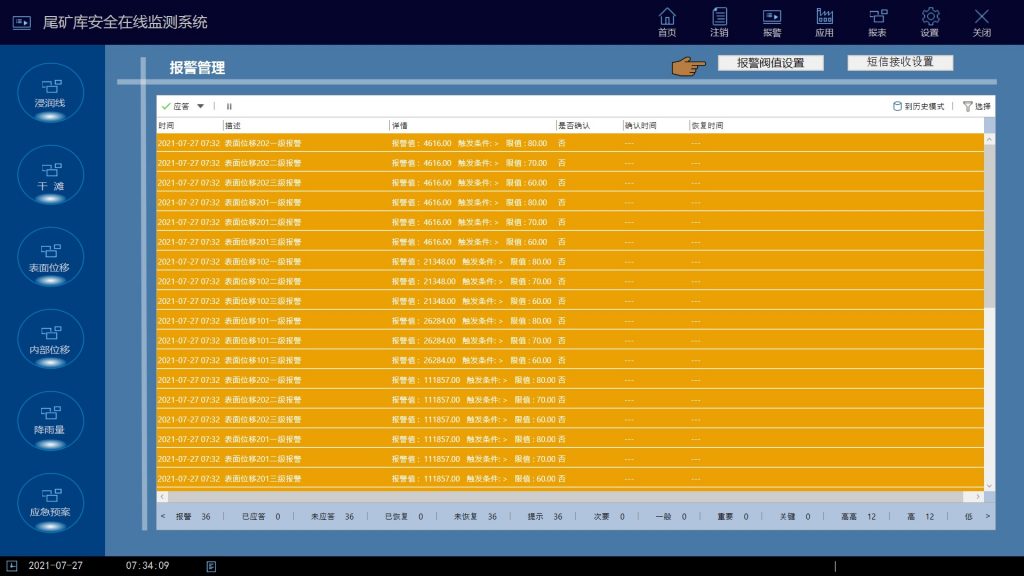Filter by 一般 0 count
The height and width of the screenshot is (576, 1024).
coord(671,517)
